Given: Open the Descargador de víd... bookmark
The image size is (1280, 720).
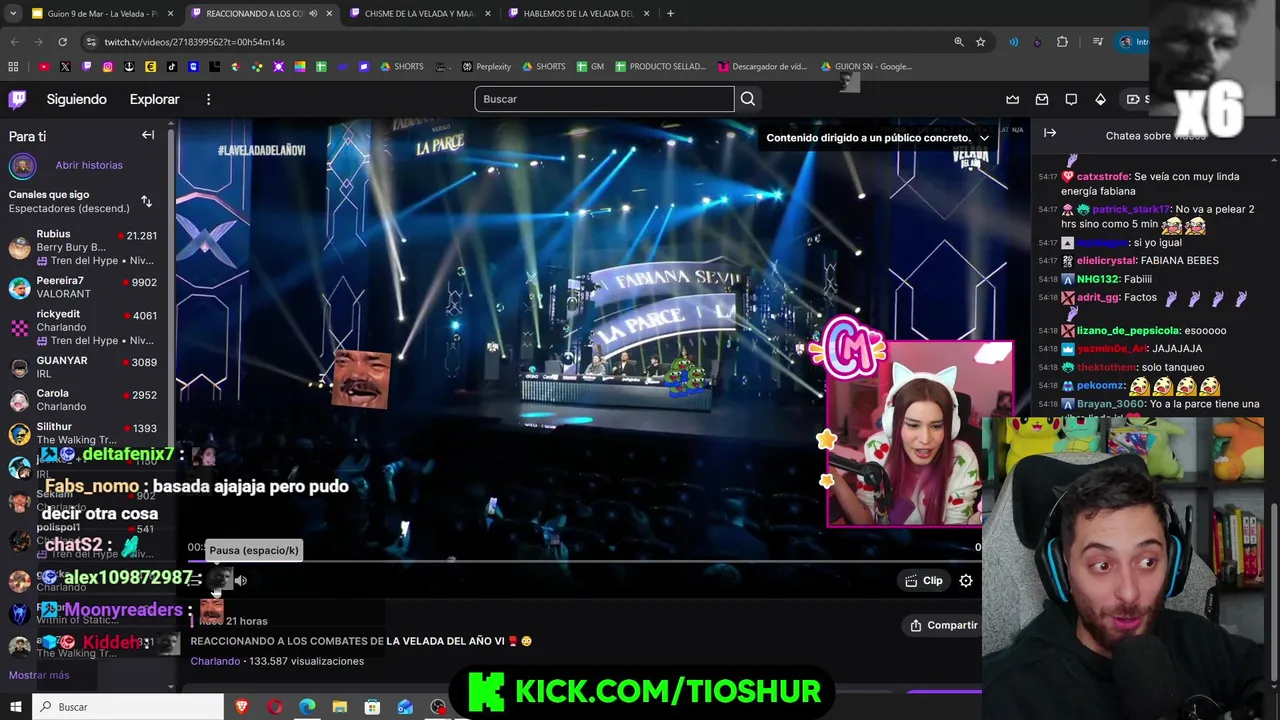Looking at the screenshot, I should [x=762, y=67].
